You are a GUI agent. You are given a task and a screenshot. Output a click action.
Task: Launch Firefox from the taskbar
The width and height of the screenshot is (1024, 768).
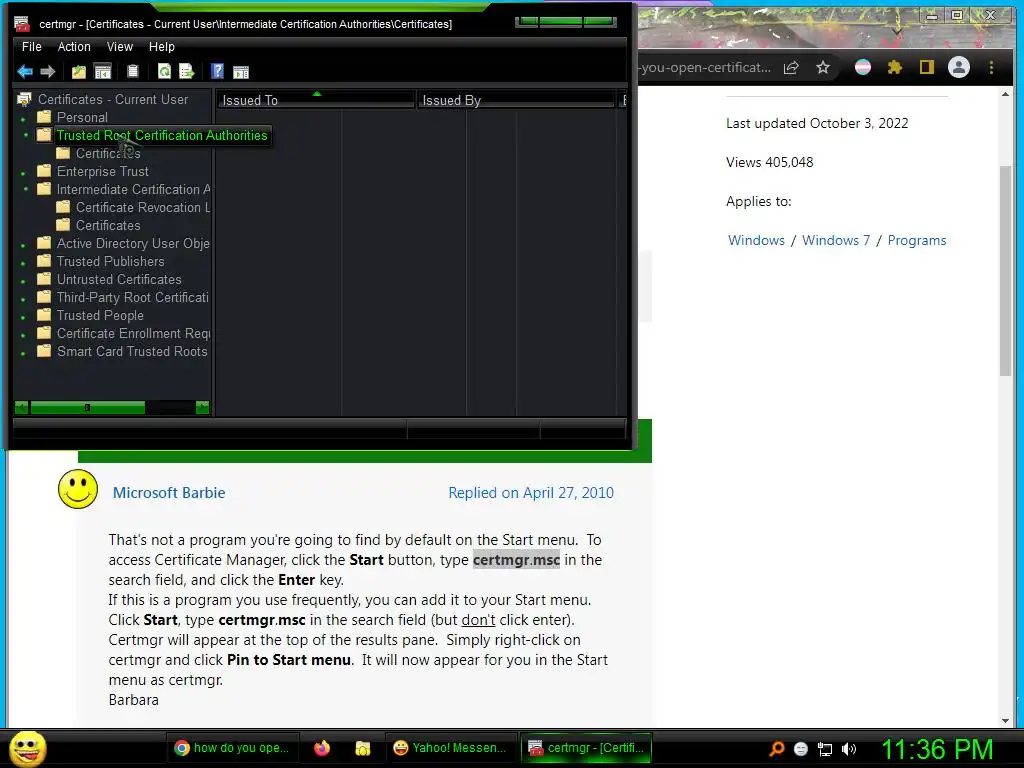[x=322, y=748]
